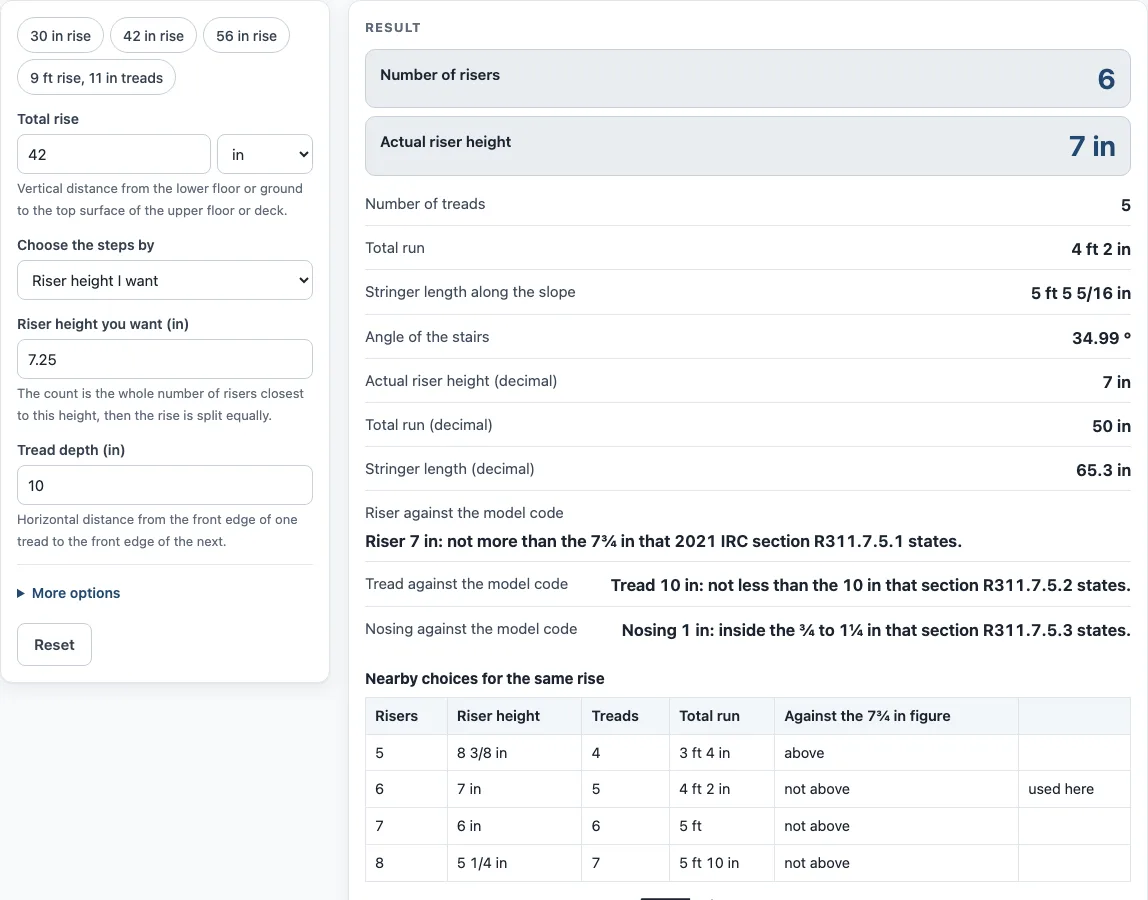Focus the Riser height you want field
Viewport: 1148px width, 900px height.
pyautogui.click(x=165, y=360)
